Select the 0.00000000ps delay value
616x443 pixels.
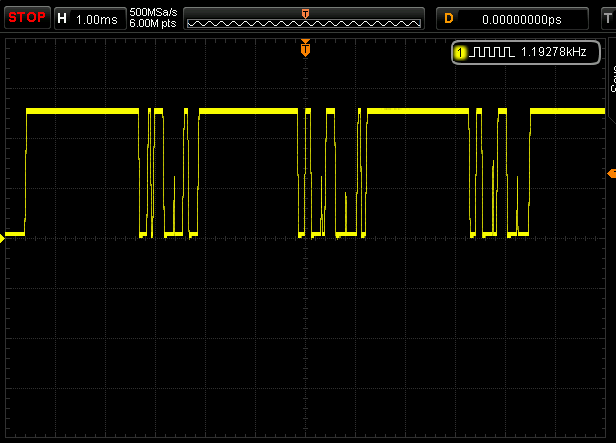tap(520, 18)
